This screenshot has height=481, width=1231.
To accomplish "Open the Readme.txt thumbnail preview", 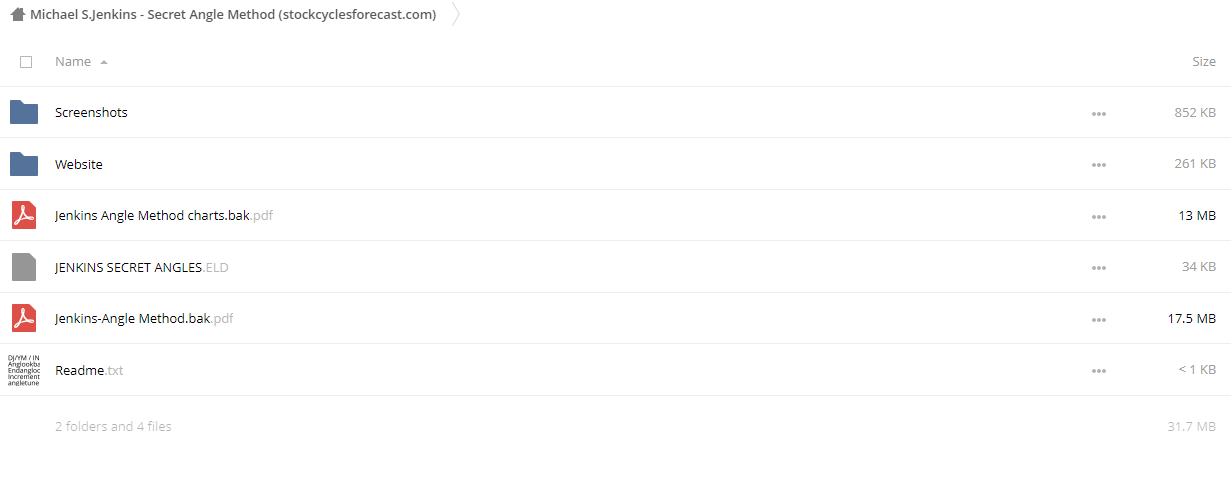I will (24, 370).
